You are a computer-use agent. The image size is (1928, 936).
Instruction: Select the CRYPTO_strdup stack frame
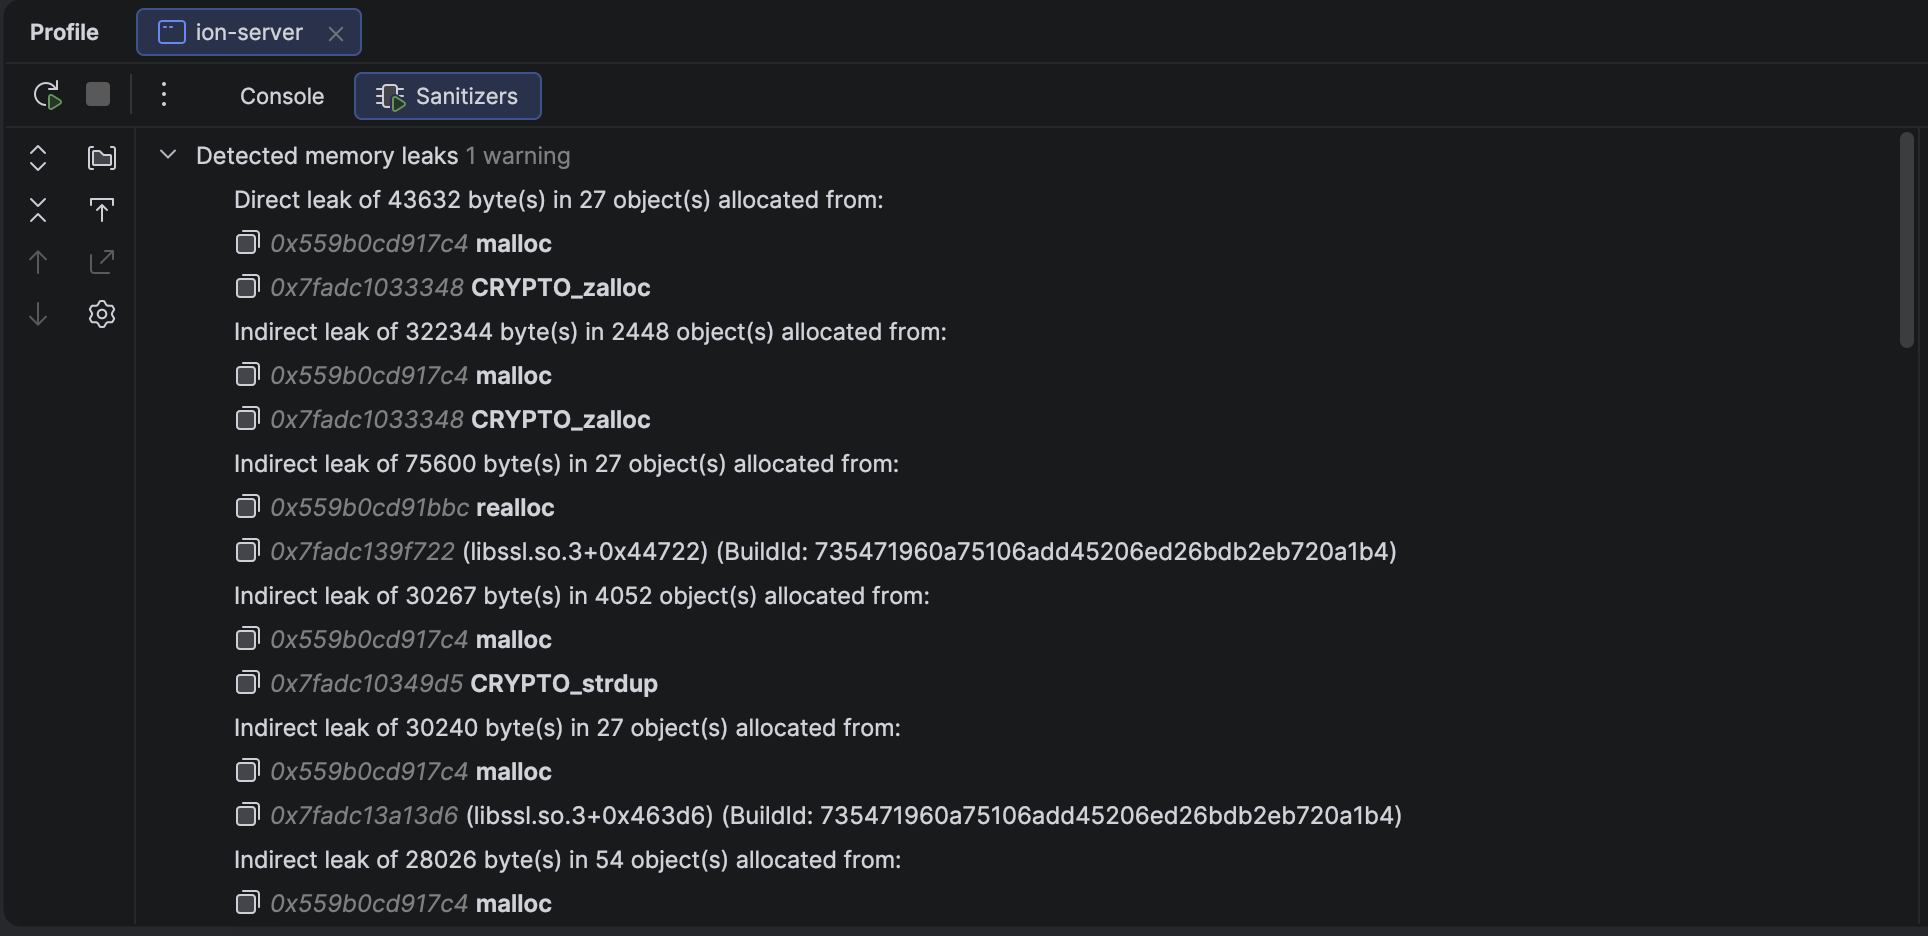[563, 684]
